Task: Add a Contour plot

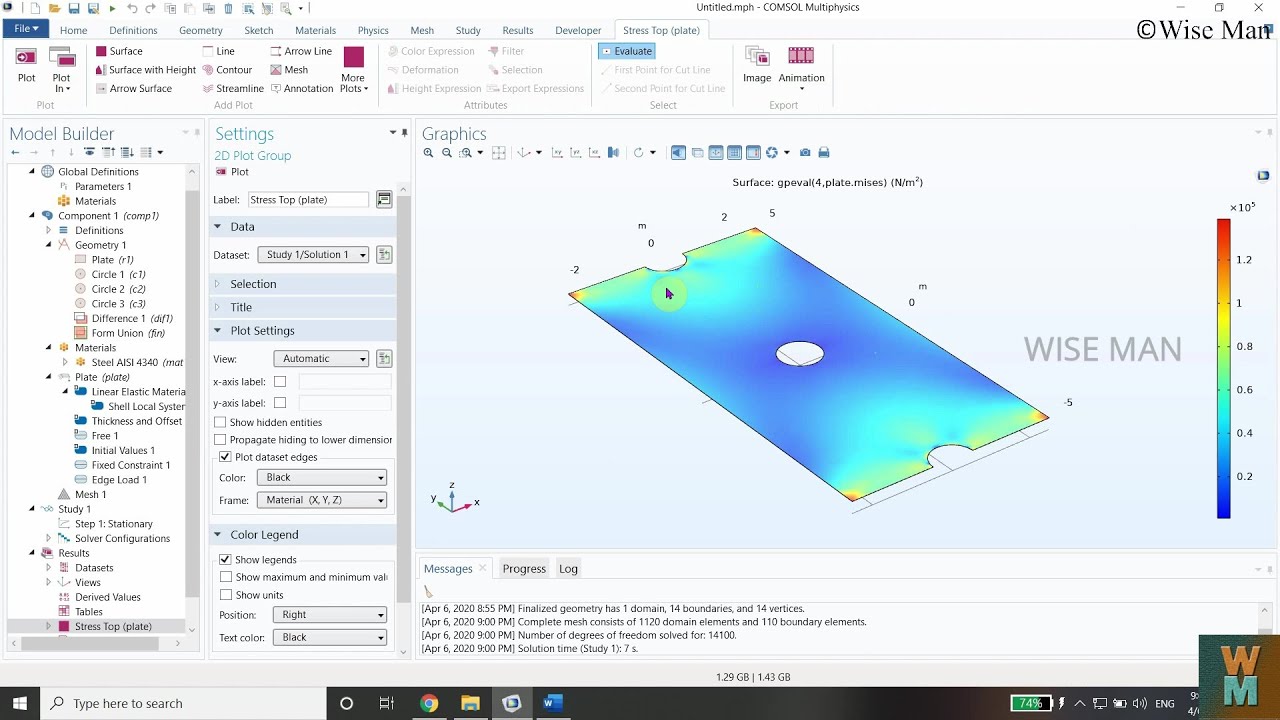Action: [227, 70]
